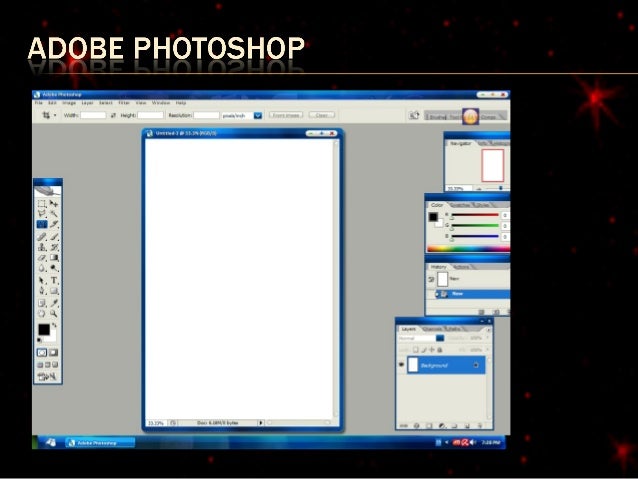Switch to the Swatches tab
Screen dimensions: 638x479
460,205
